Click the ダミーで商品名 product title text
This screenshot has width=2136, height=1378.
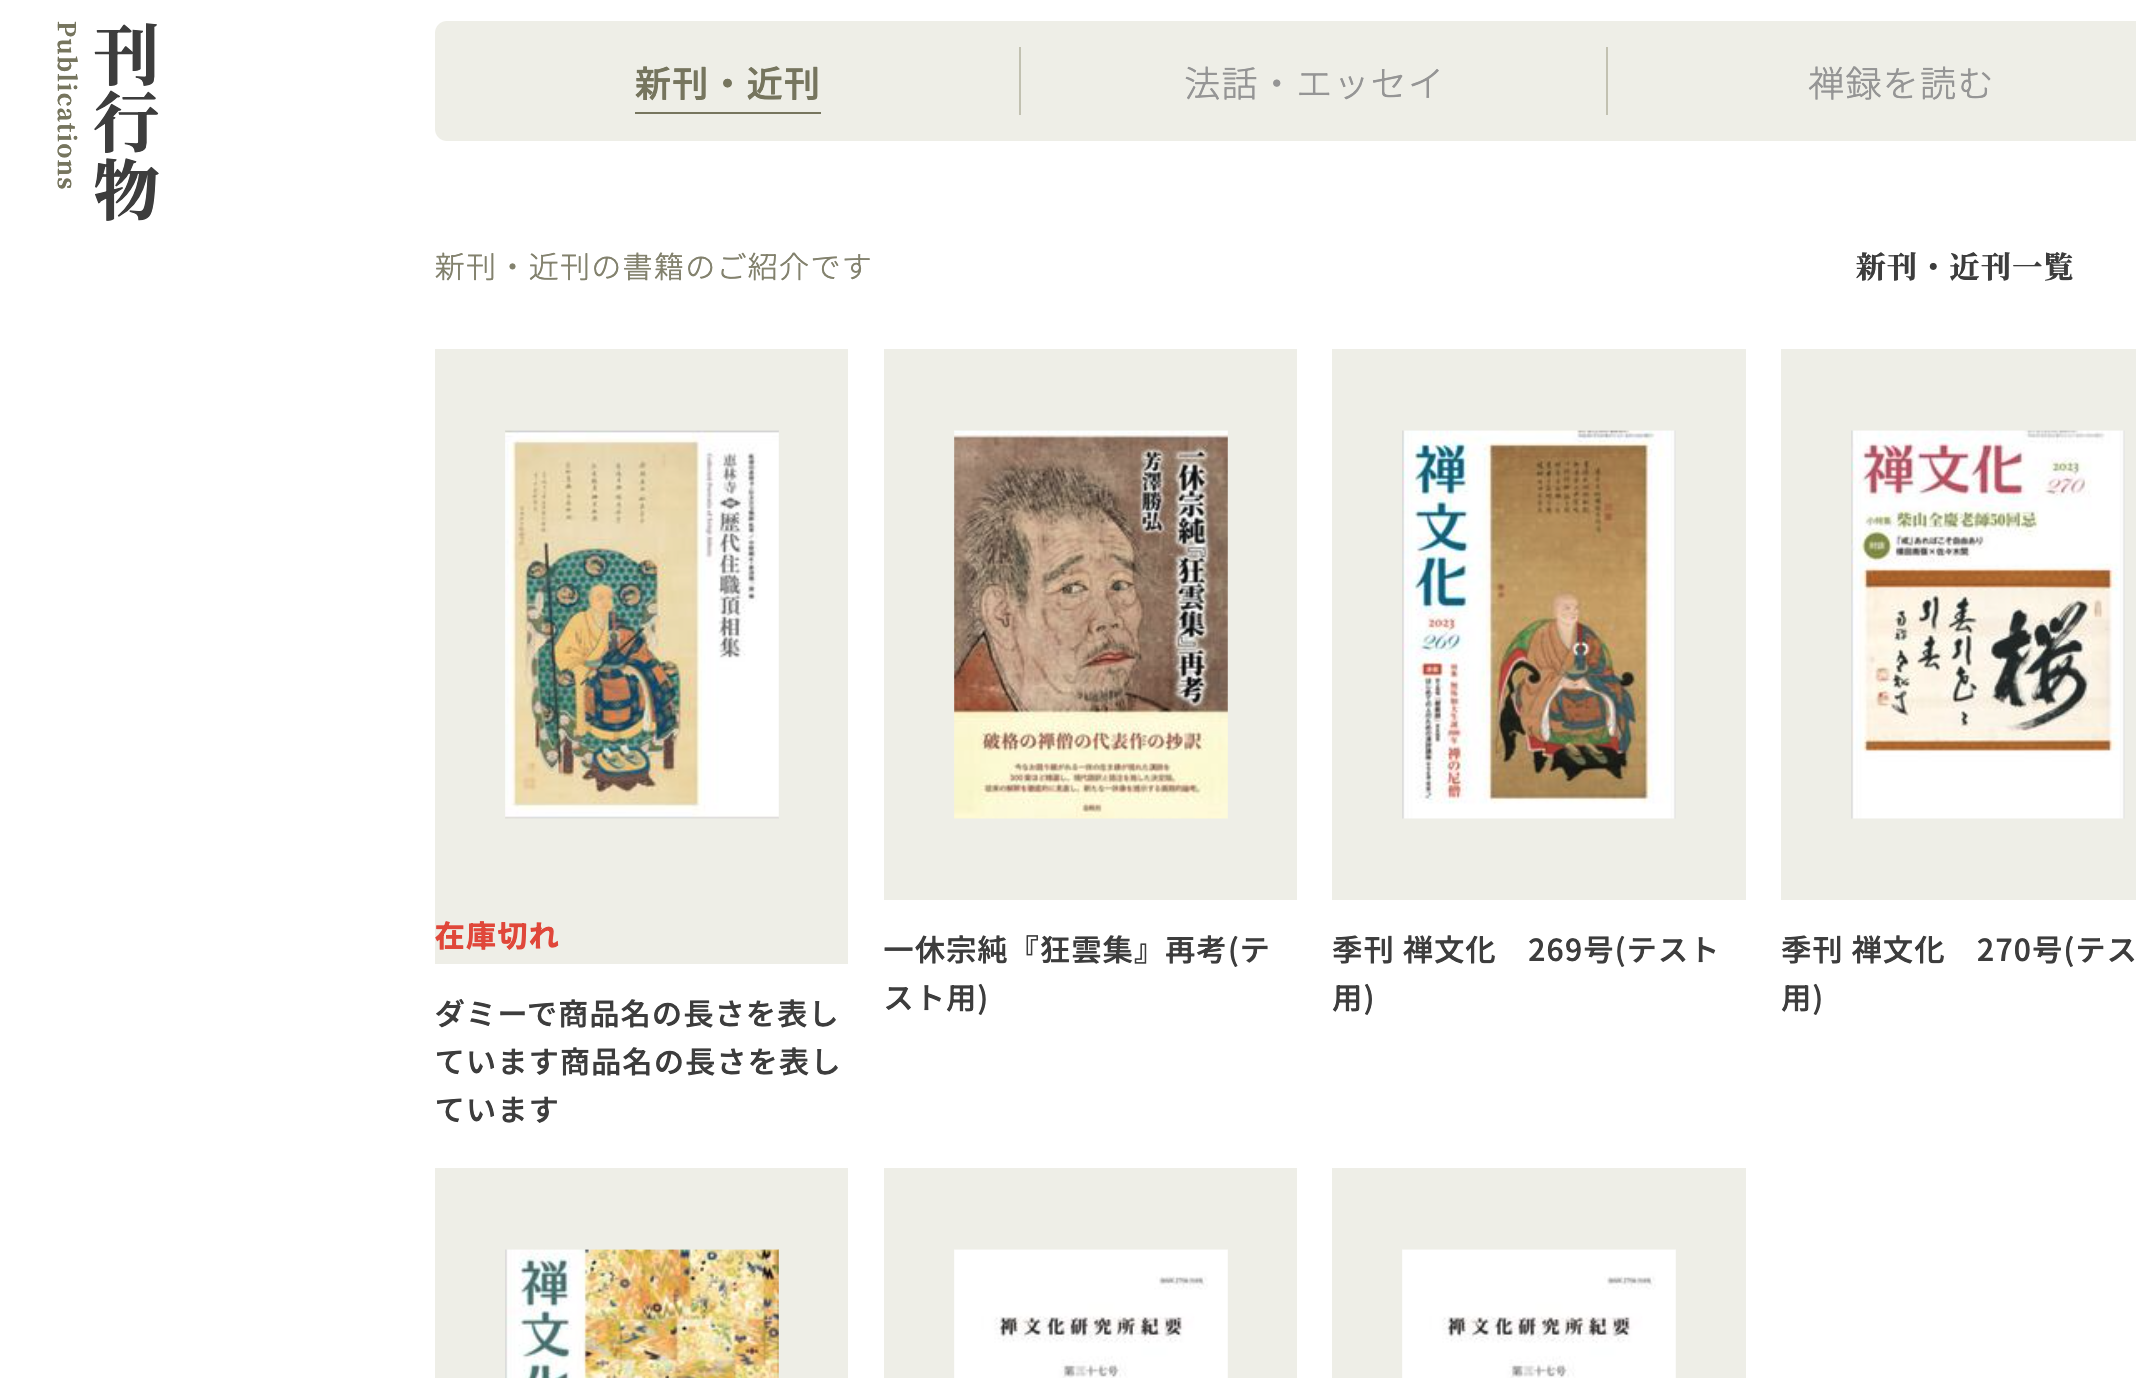coord(638,1061)
